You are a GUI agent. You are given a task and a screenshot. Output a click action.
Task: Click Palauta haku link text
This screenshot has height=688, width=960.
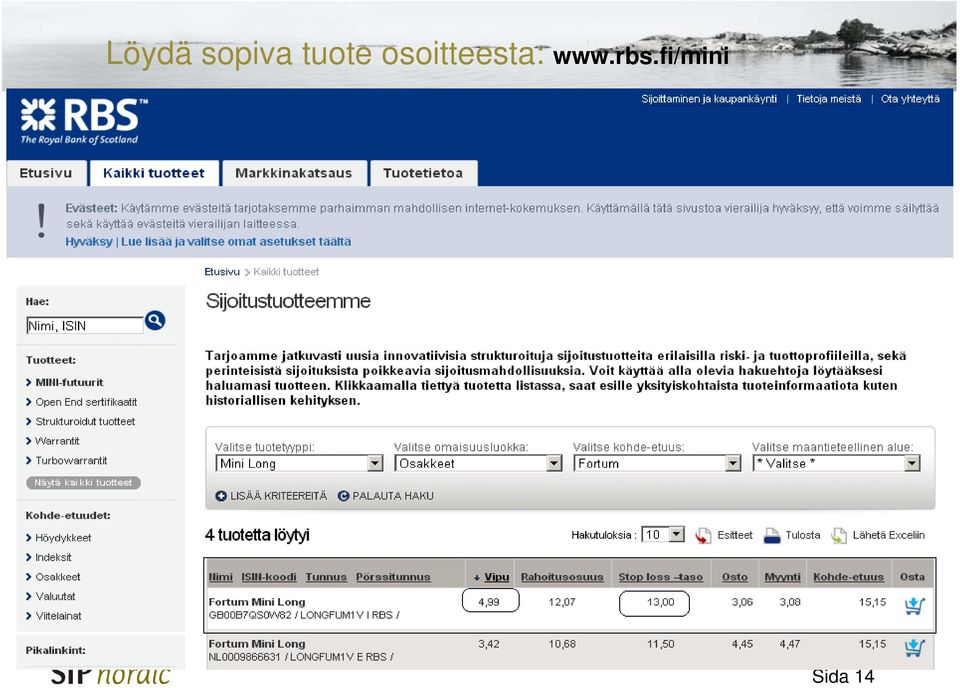pyautogui.click(x=393, y=496)
